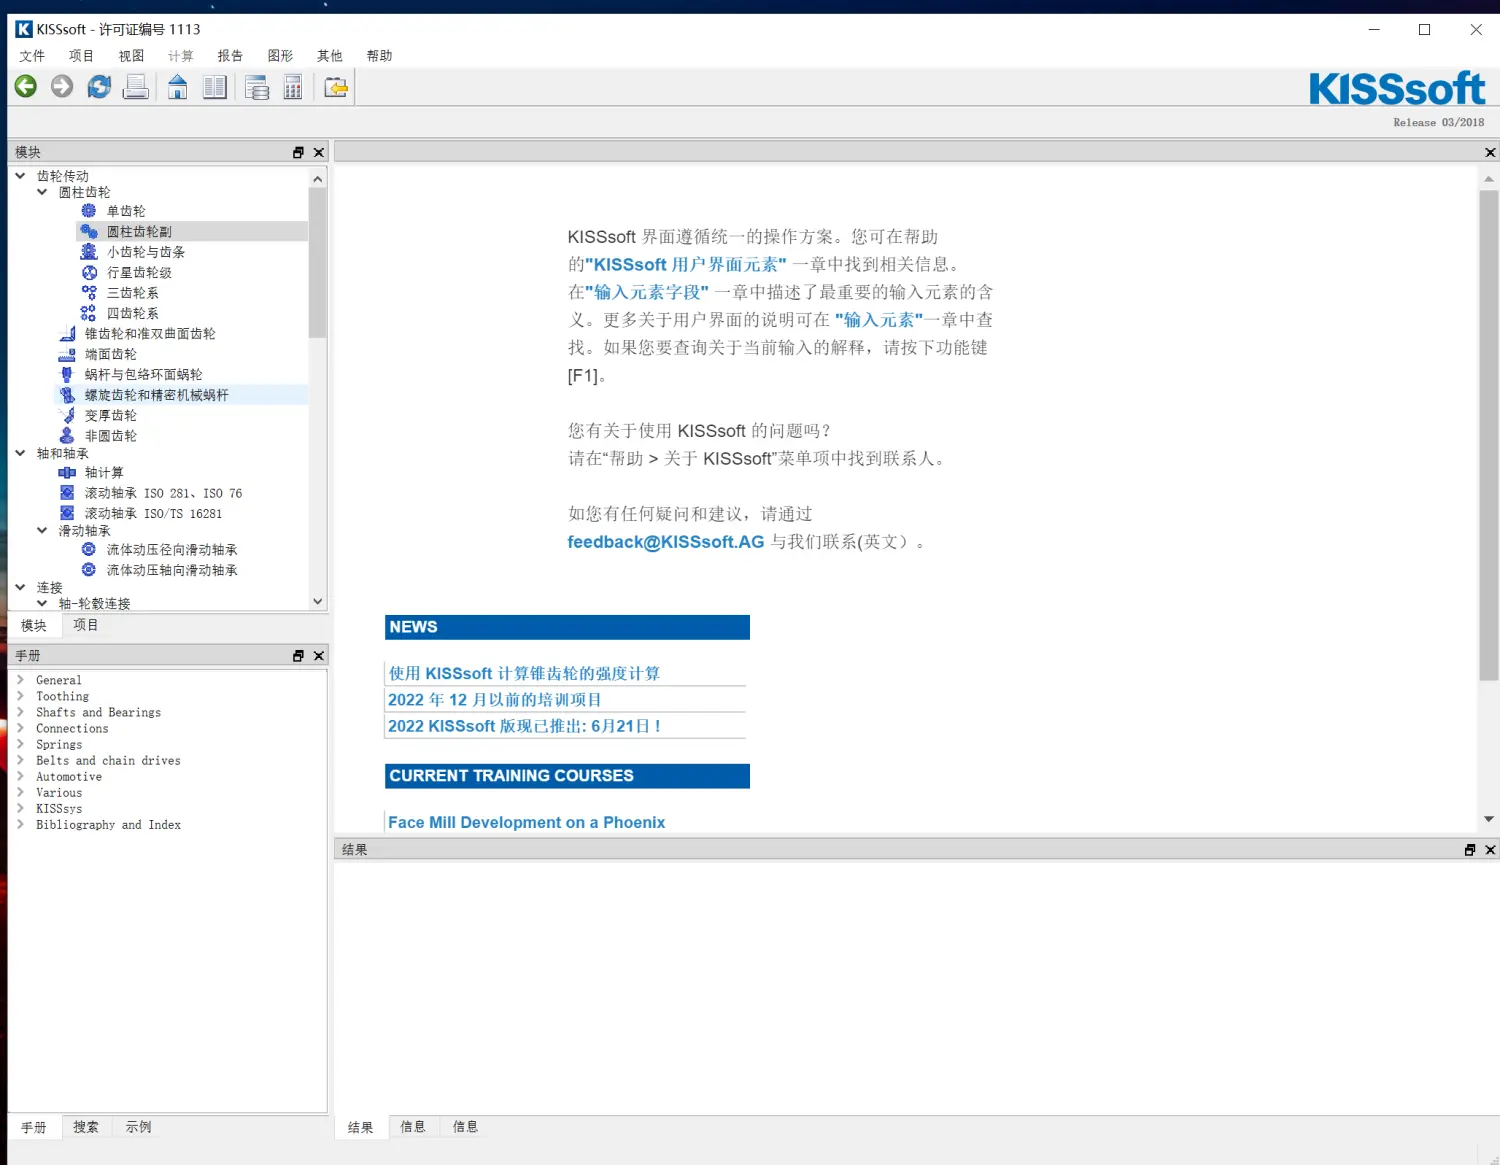1500x1165 pixels.
Task: Click the grey forward arrow toolbar icon
Action: tap(62, 87)
